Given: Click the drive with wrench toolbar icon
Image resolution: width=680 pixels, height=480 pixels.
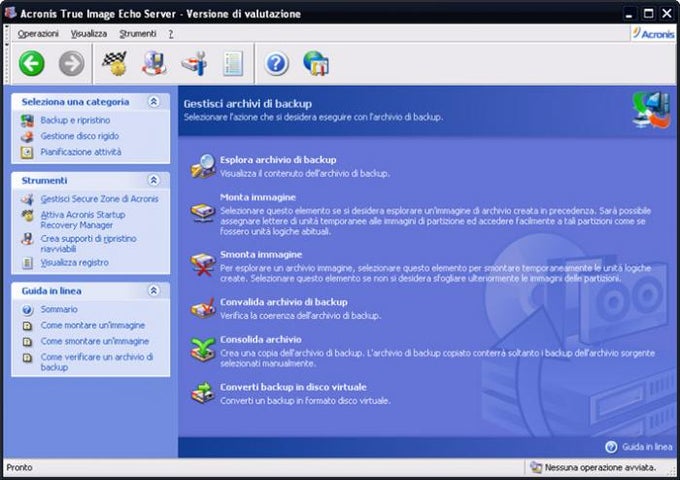Looking at the screenshot, I should [194, 63].
